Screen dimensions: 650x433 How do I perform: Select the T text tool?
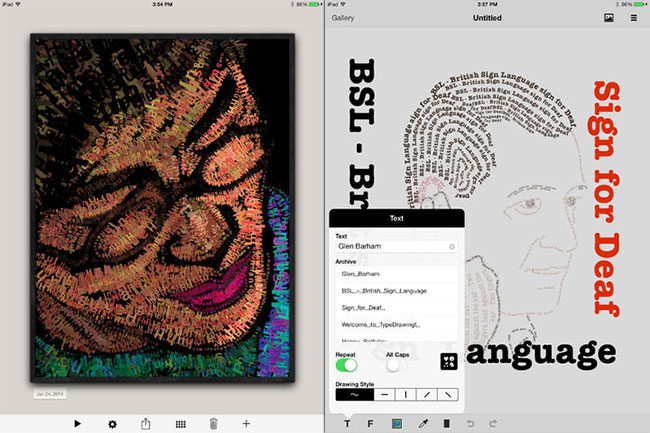[347, 423]
